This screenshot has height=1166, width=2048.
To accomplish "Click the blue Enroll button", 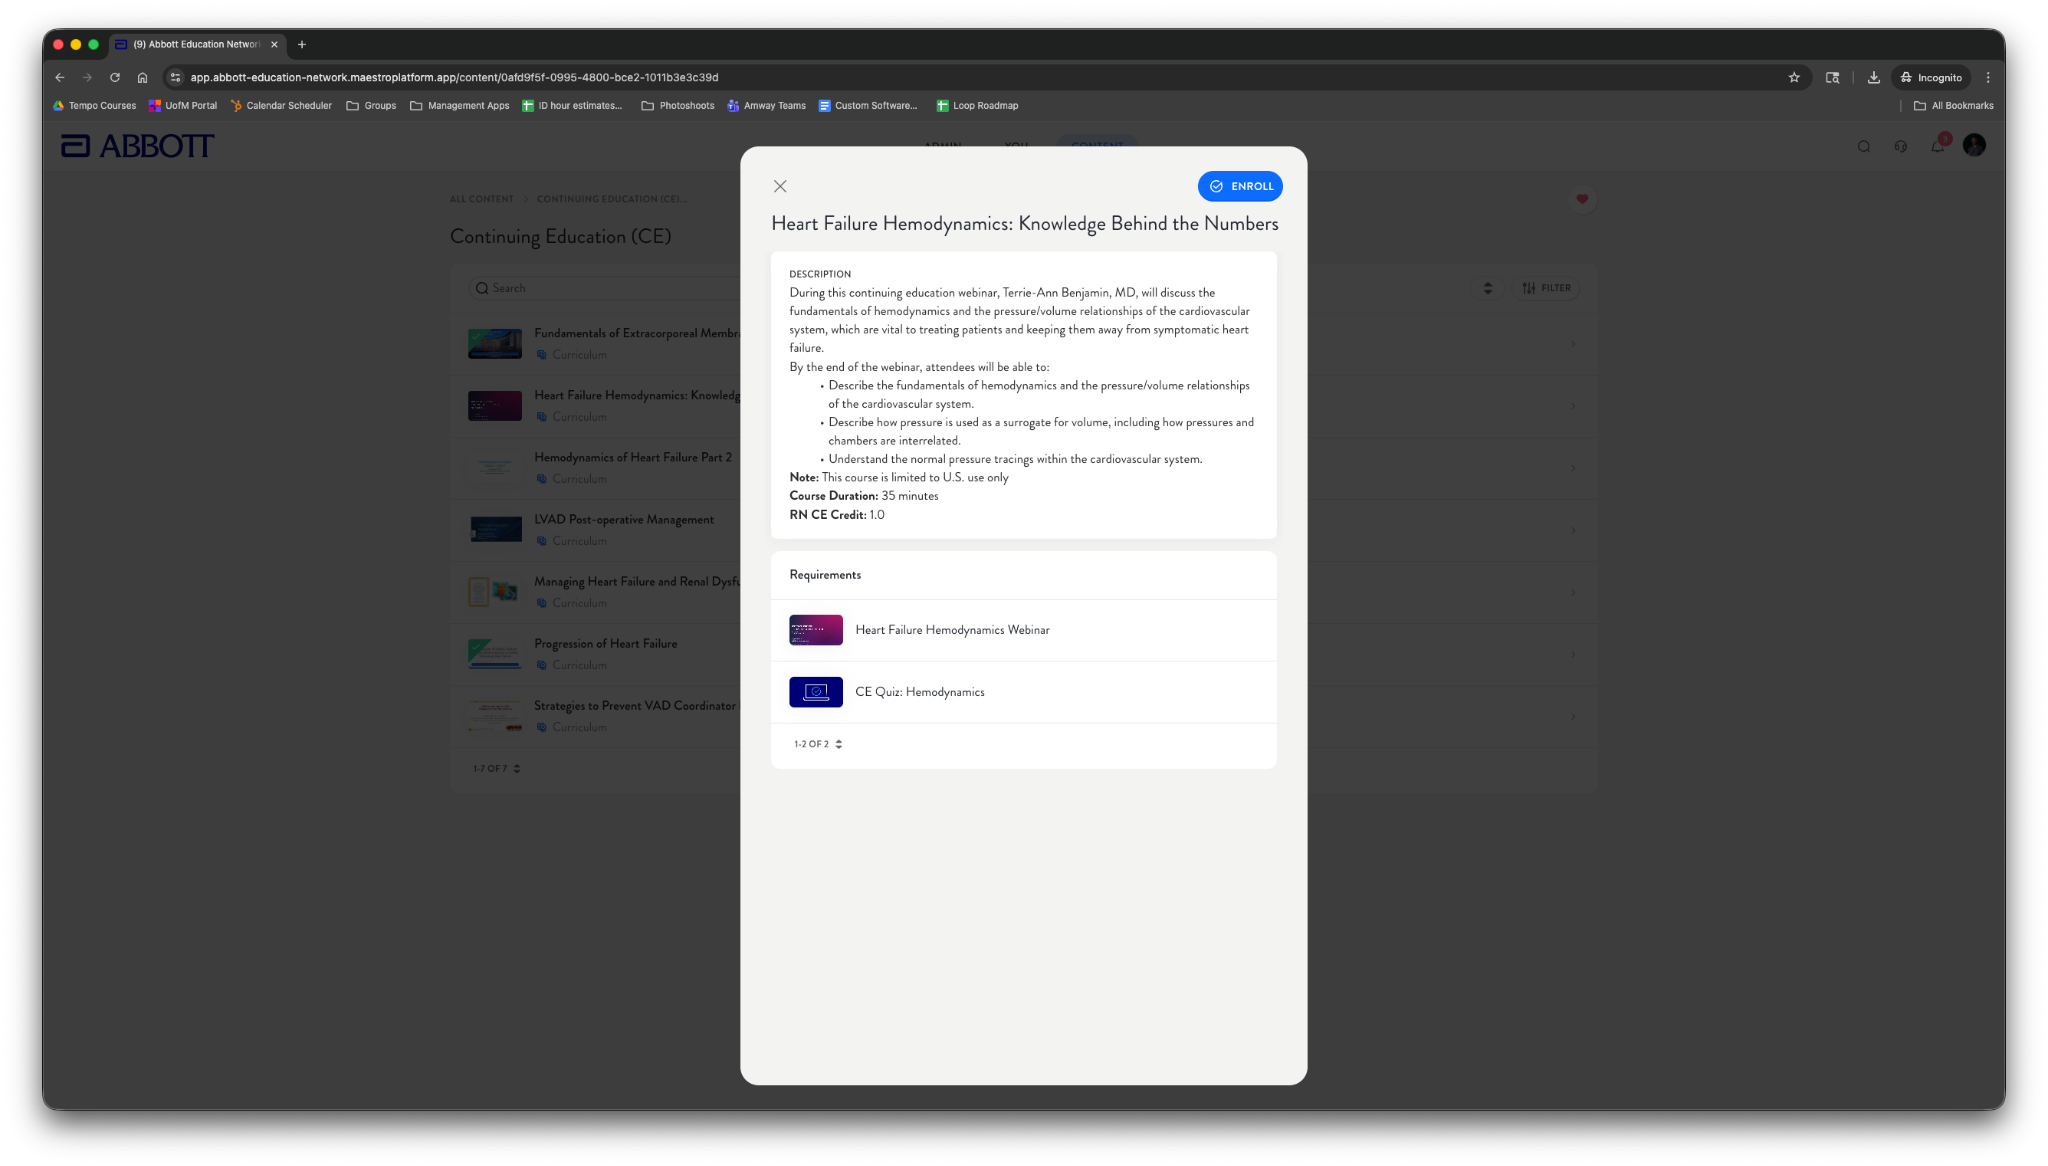I will (1240, 186).
